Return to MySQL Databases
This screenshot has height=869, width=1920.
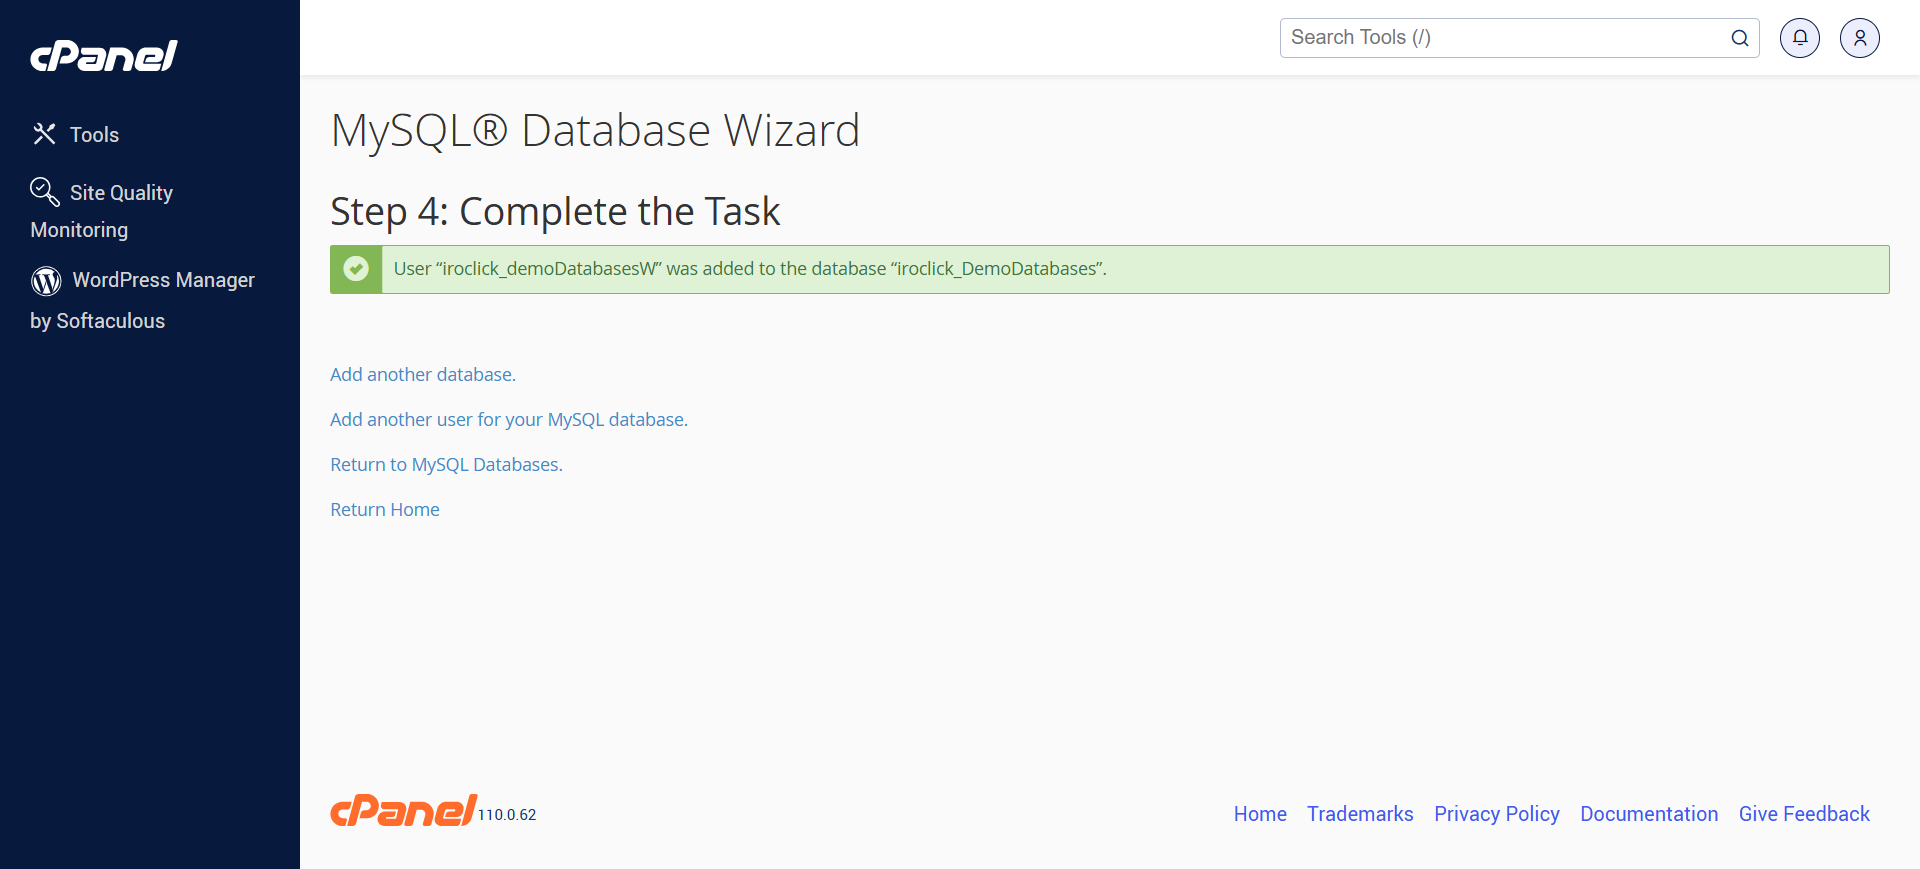(446, 465)
